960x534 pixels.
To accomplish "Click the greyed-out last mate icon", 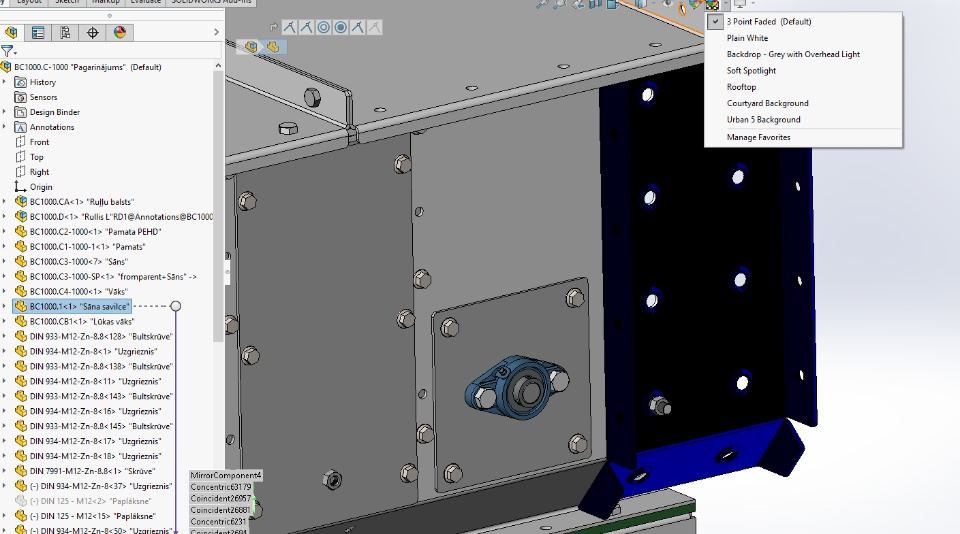I will (374, 27).
